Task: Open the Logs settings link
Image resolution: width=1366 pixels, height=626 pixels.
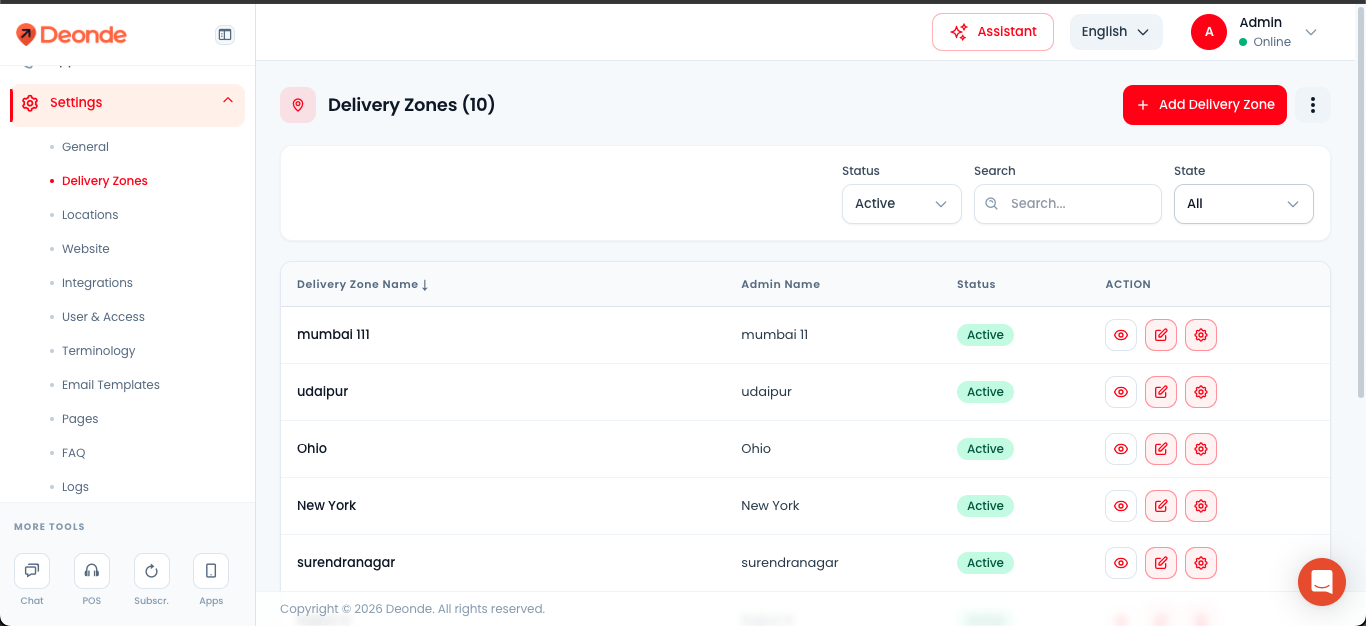Action: coord(75,487)
